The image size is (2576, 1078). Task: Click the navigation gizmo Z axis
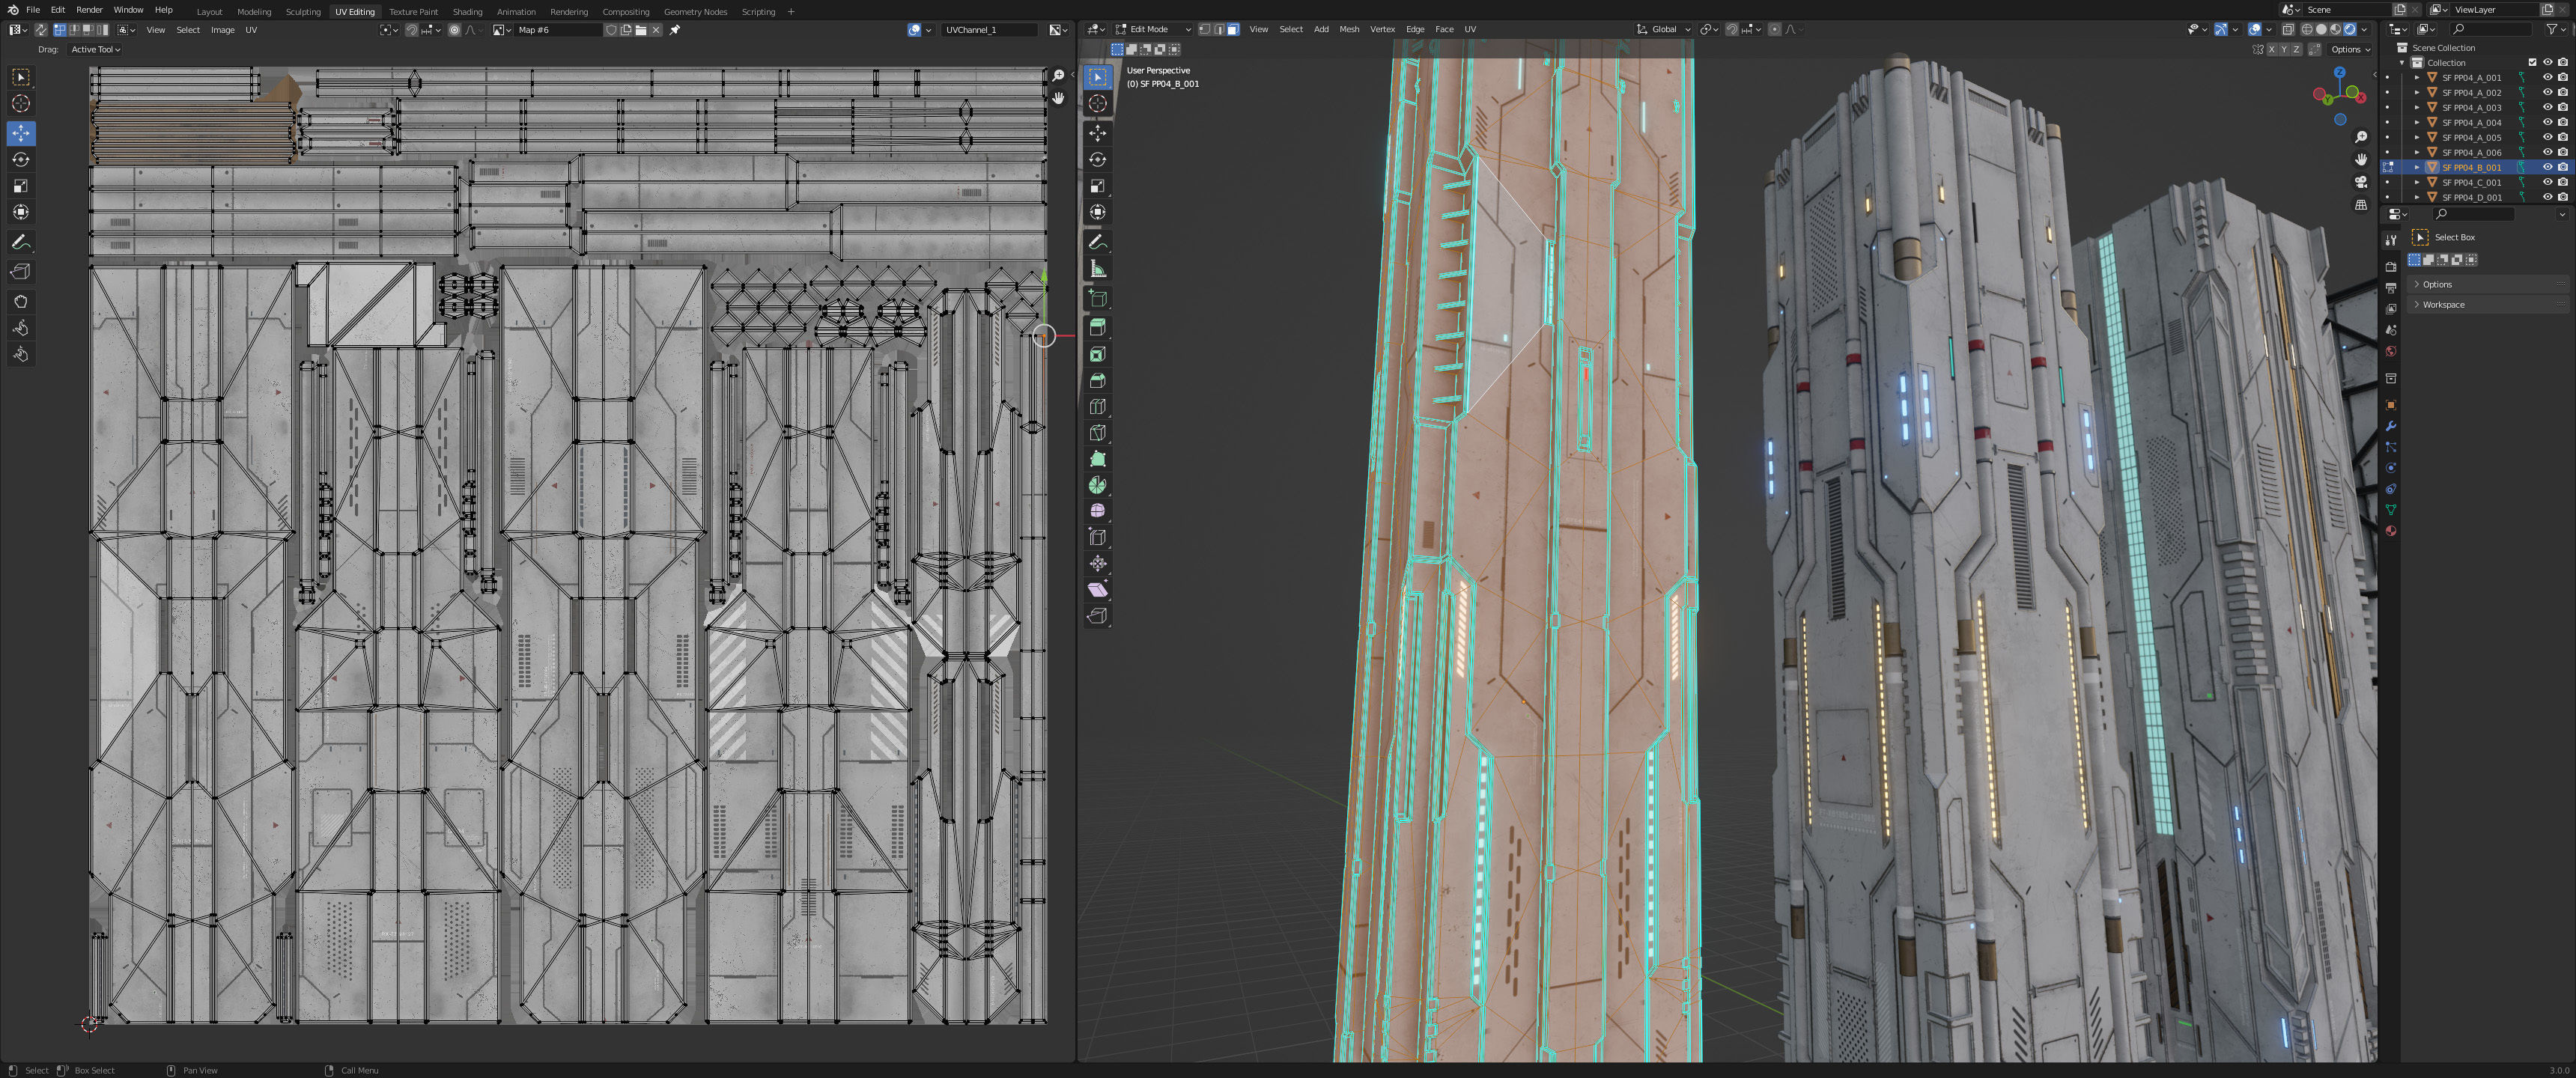coord(2339,72)
